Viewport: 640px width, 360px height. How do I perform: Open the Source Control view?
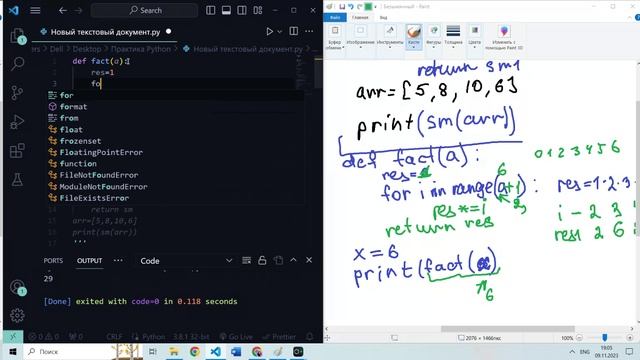[17, 93]
